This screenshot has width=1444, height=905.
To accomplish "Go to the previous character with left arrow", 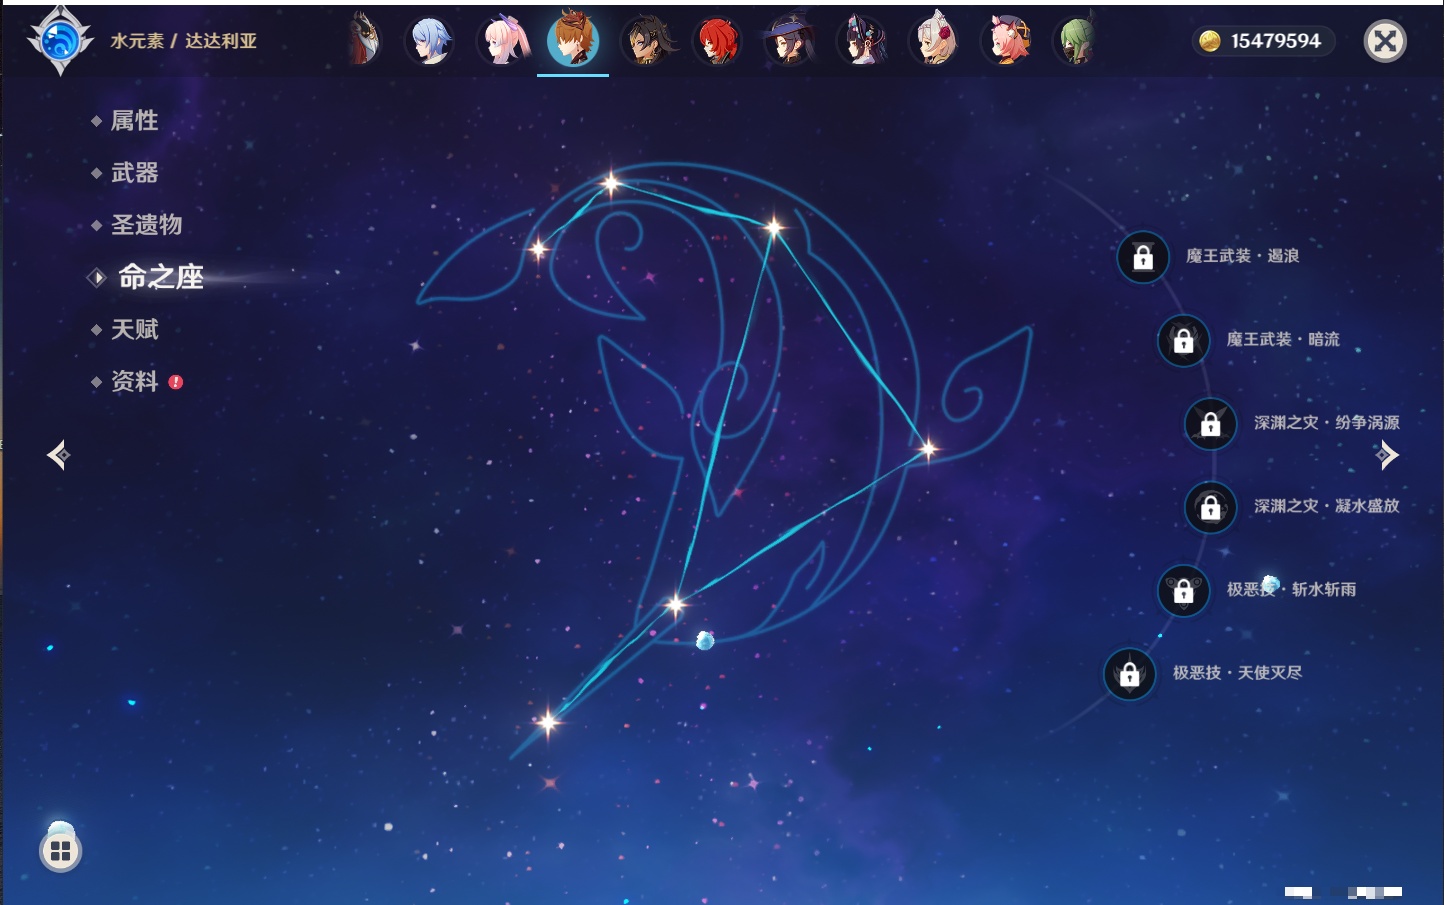I will [x=58, y=455].
